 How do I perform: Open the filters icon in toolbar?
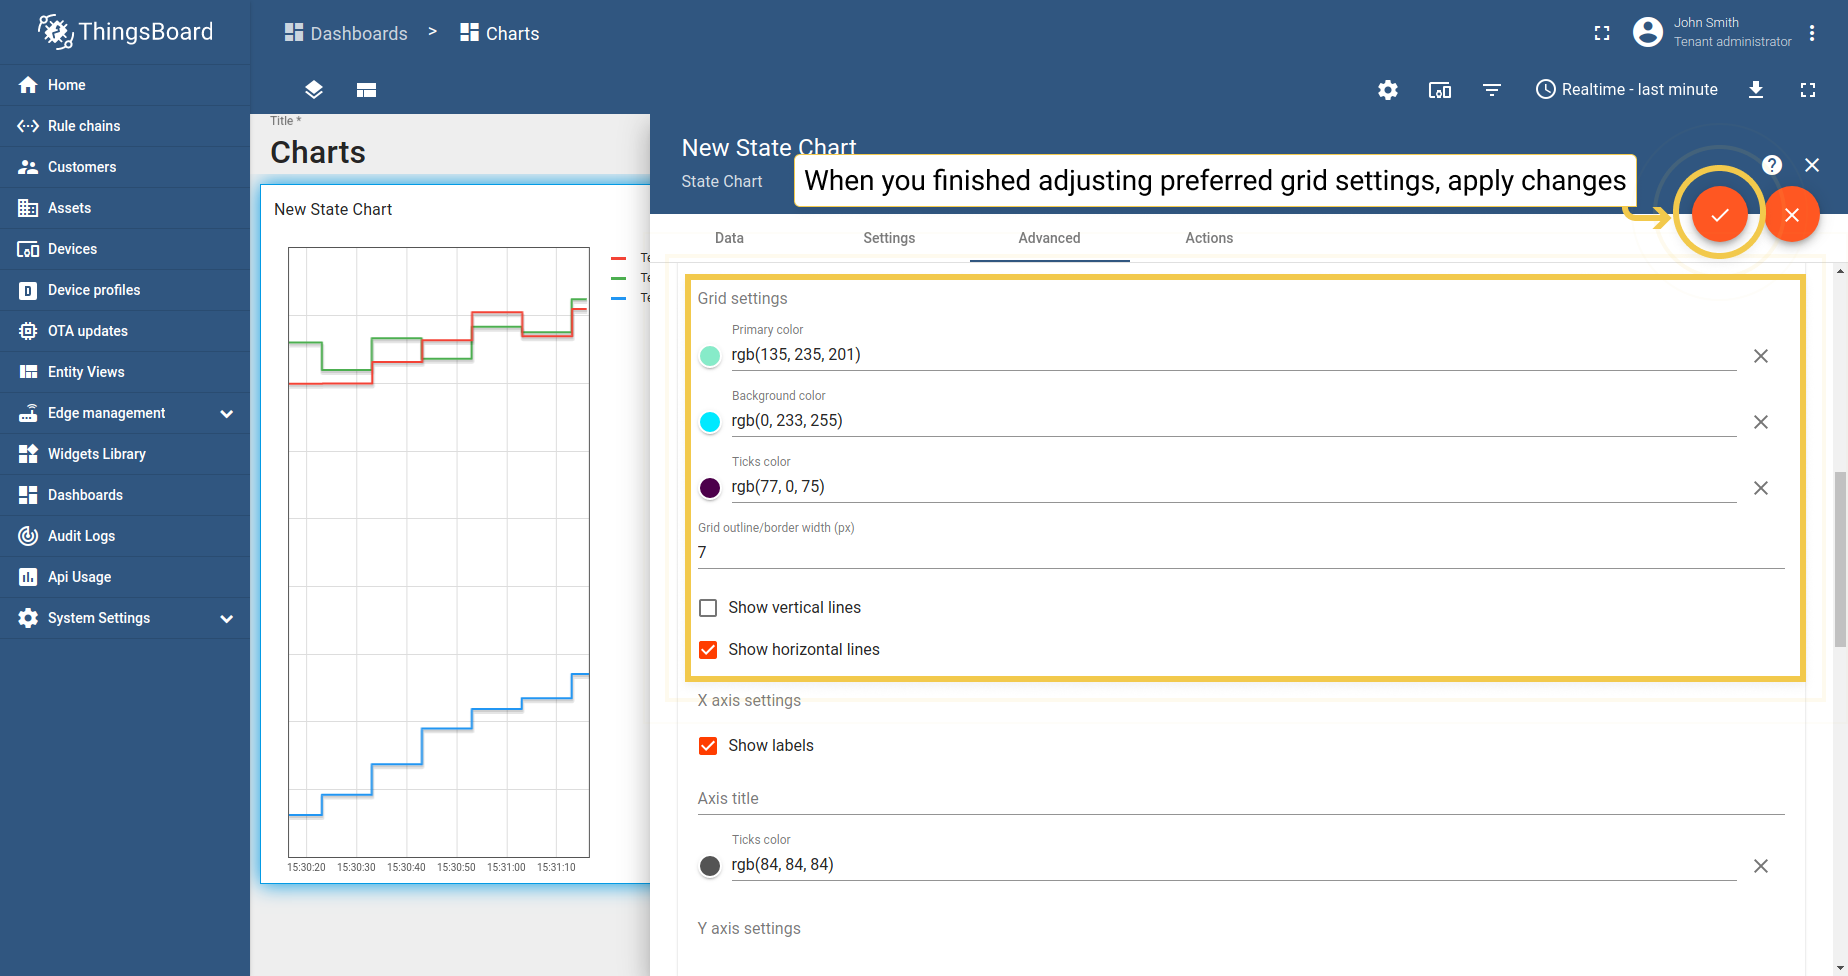point(1491,90)
